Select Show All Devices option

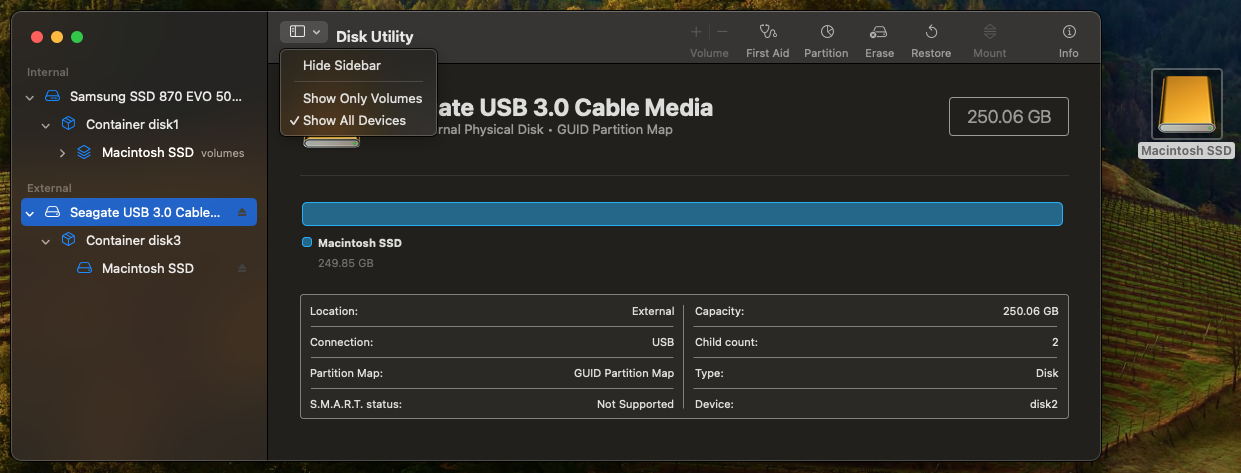354,121
